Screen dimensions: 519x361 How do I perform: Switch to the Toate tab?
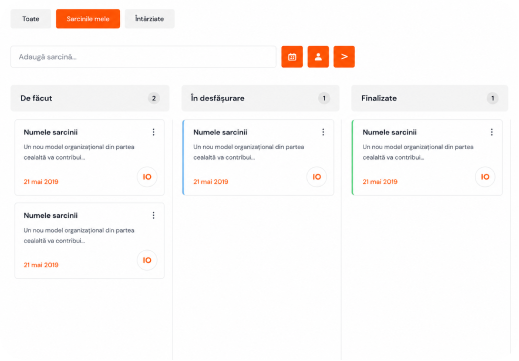coord(31,19)
